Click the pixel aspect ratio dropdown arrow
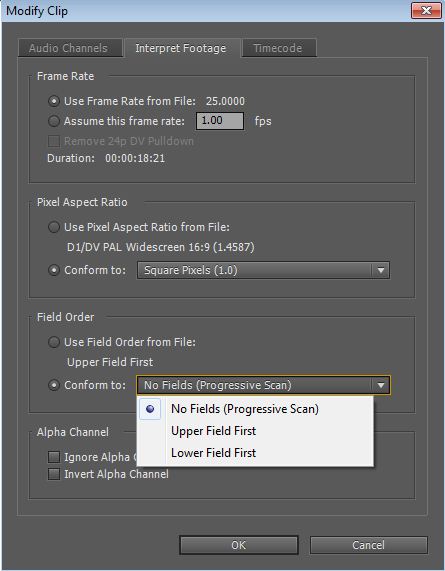The image size is (445, 571). click(381, 270)
